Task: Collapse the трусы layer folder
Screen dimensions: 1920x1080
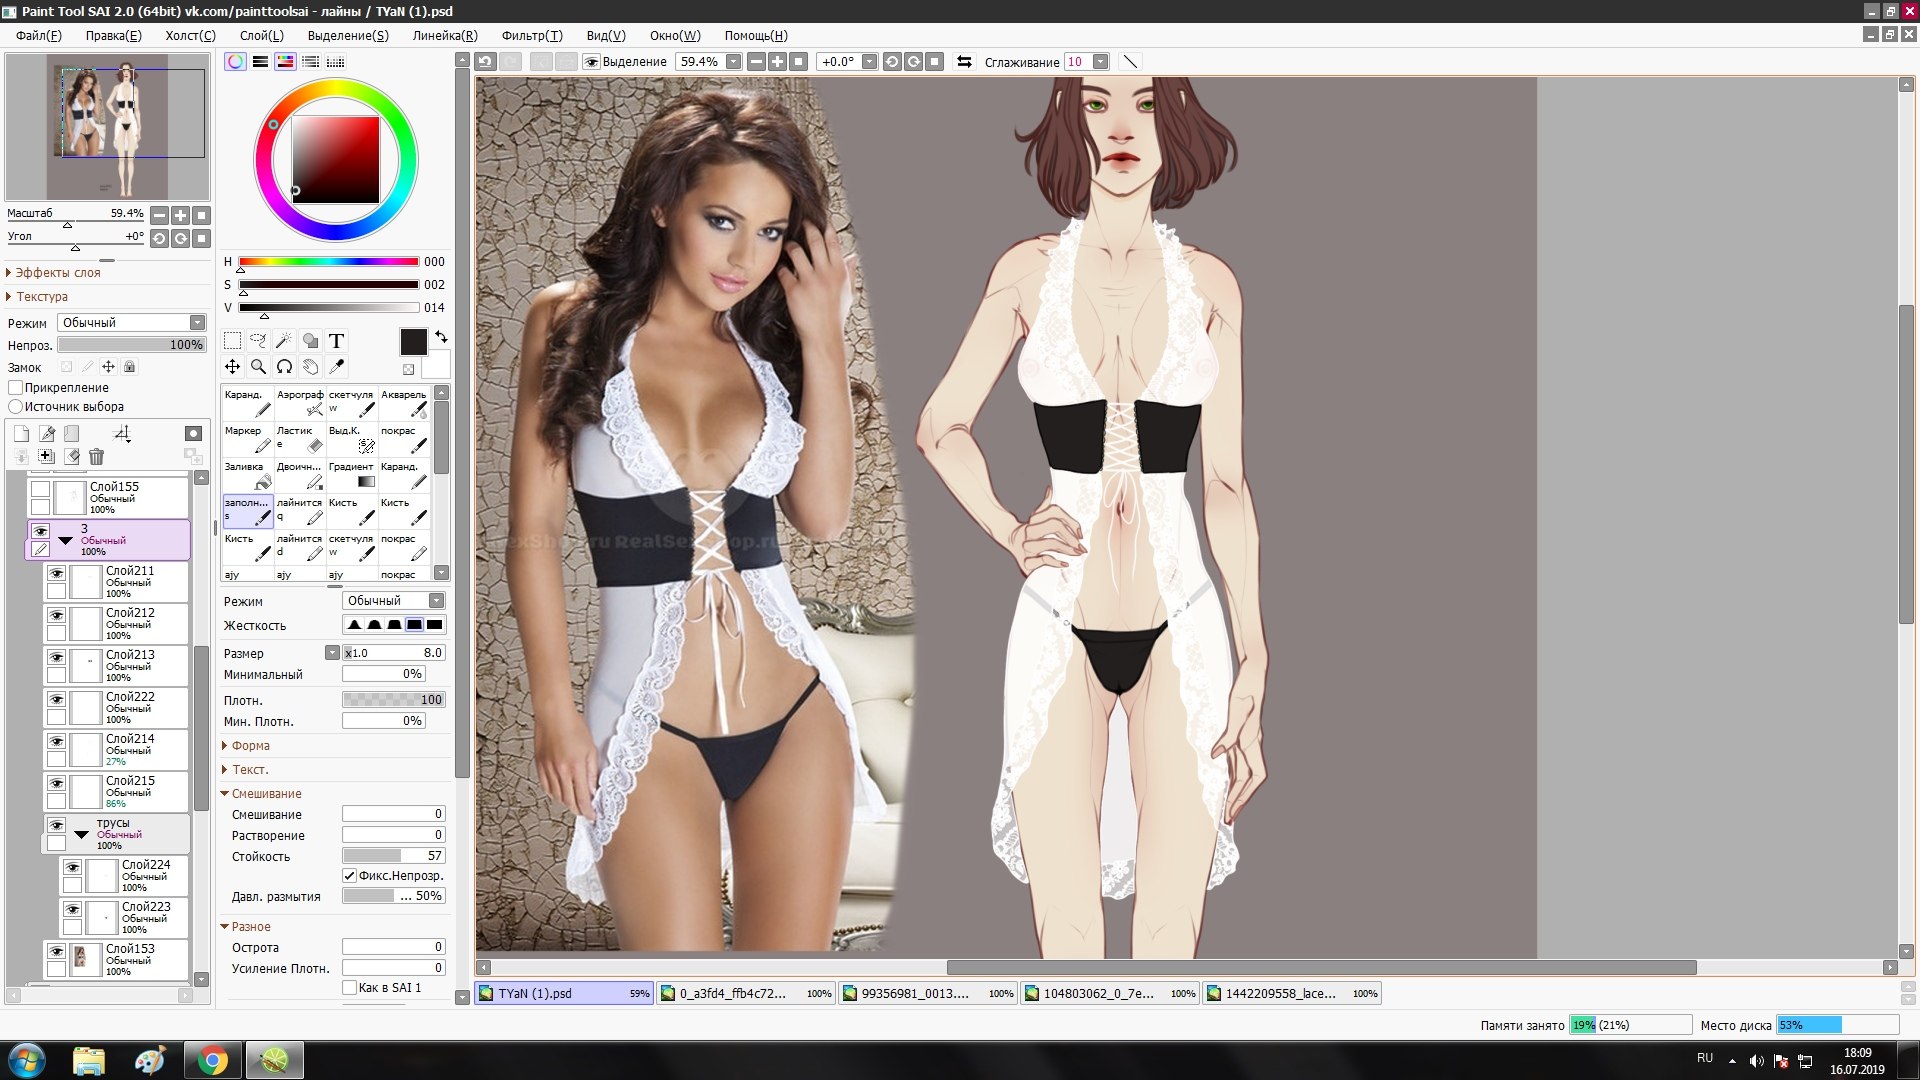Action: (x=82, y=833)
